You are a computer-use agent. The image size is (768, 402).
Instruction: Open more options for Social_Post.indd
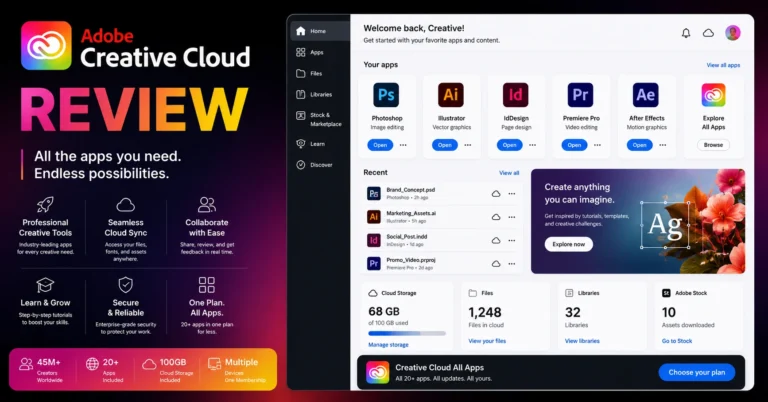pyautogui.click(x=512, y=240)
